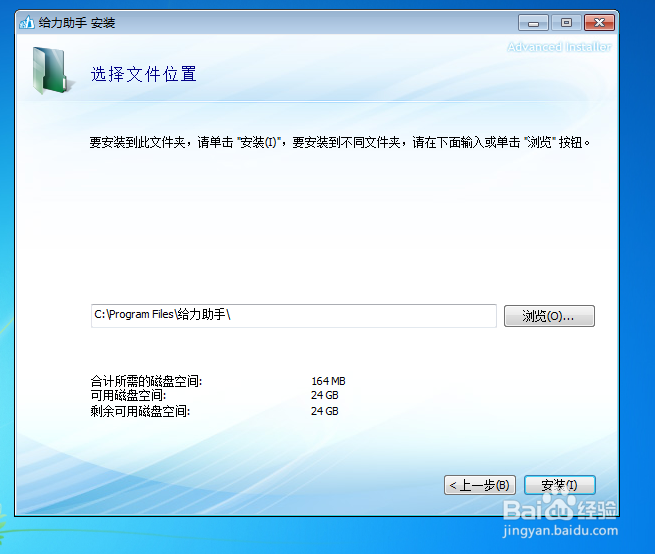Click the 安装(I) install button
This screenshot has height=554, width=655.
pyautogui.click(x=559, y=485)
